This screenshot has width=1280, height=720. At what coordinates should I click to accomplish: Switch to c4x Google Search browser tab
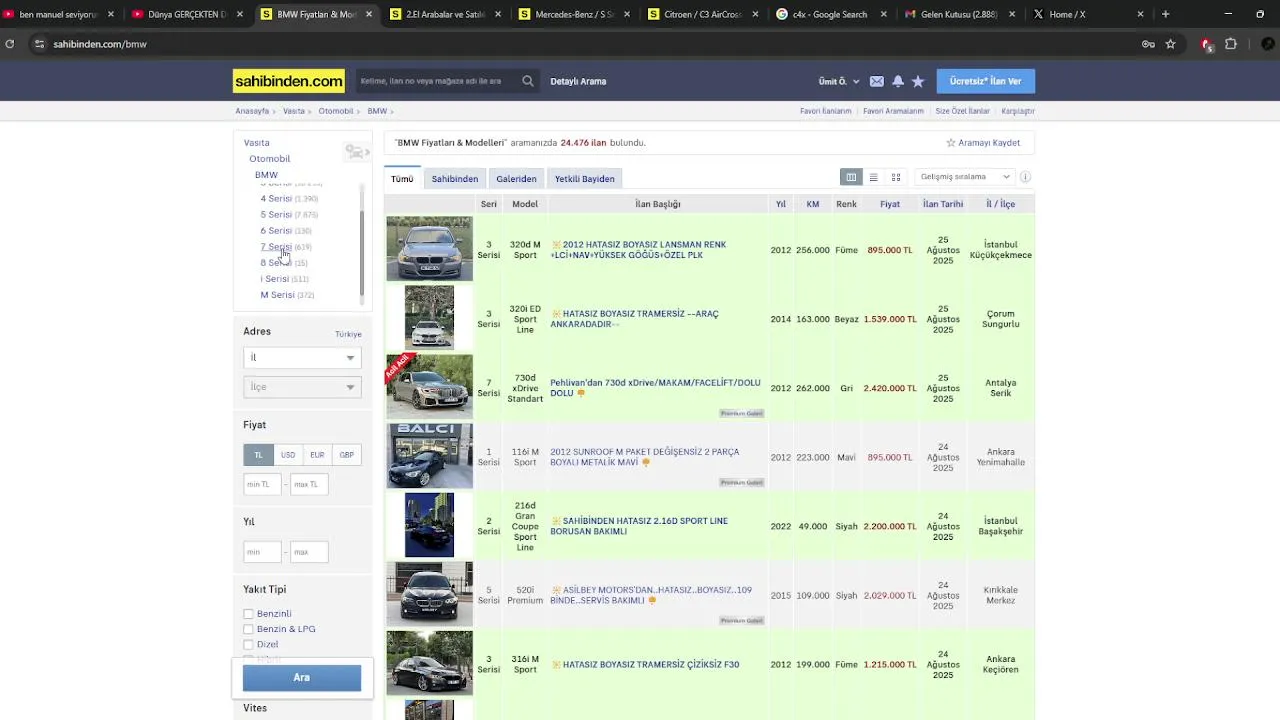tap(832, 14)
